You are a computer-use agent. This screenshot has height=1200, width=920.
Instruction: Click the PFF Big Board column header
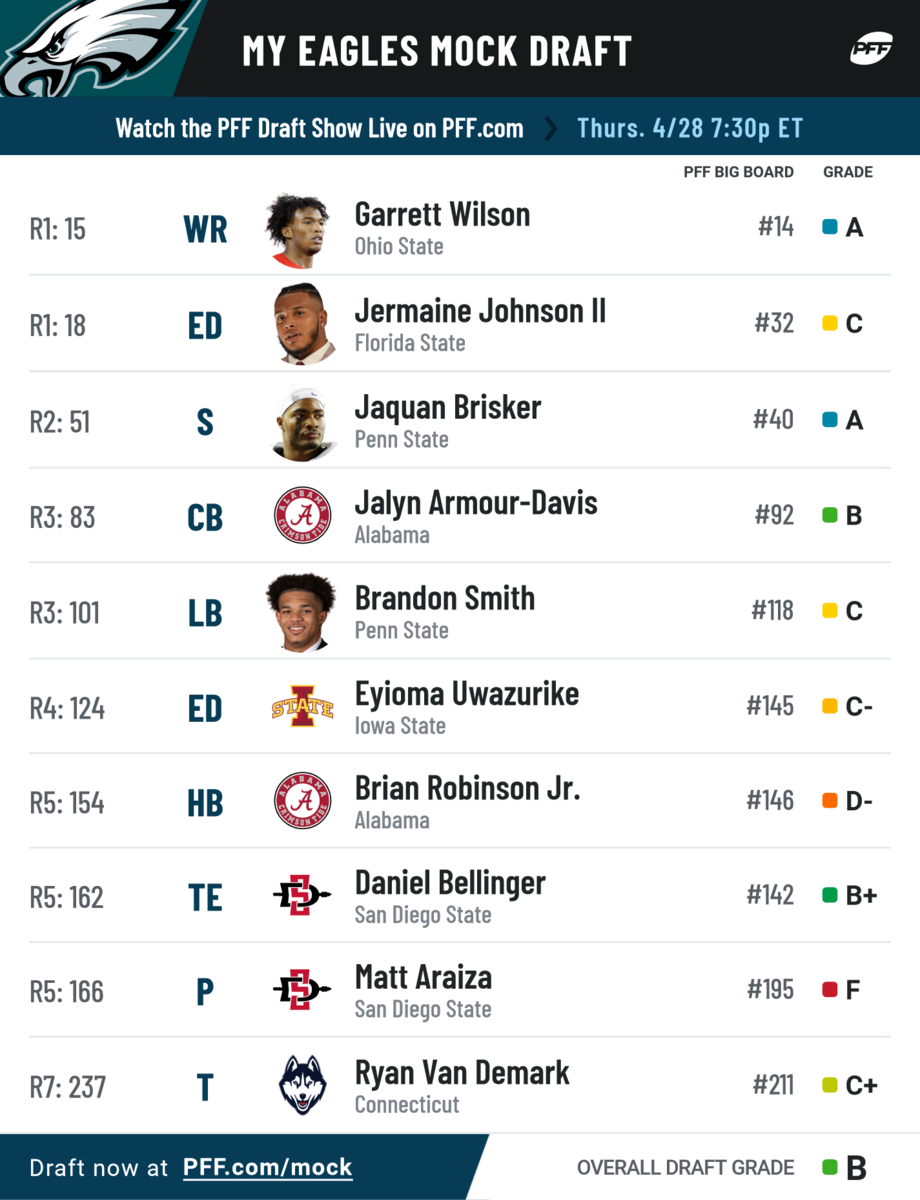point(738,172)
